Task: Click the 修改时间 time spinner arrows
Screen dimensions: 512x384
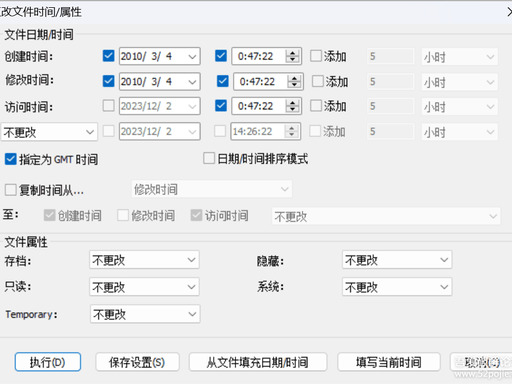Action: coord(294,82)
